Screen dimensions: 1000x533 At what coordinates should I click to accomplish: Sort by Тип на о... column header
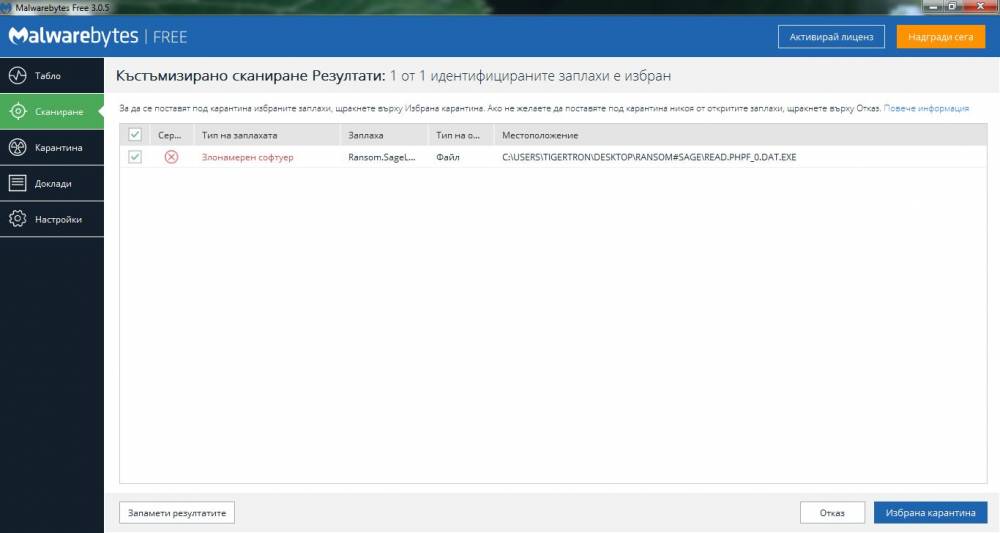pyautogui.click(x=461, y=135)
